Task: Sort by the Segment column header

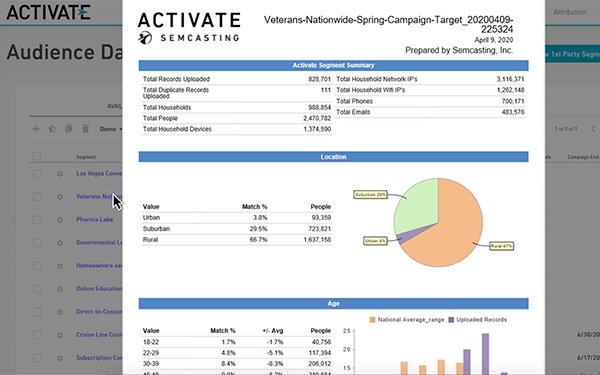Action: click(86, 157)
